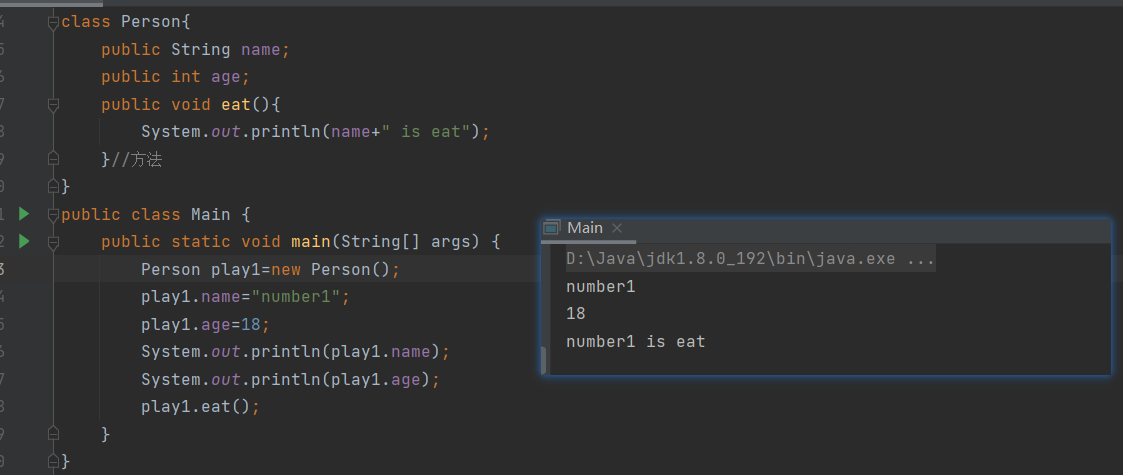The height and width of the screenshot is (475, 1123).
Task: Run the main method from gutter arrow
Action: tap(24, 241)
